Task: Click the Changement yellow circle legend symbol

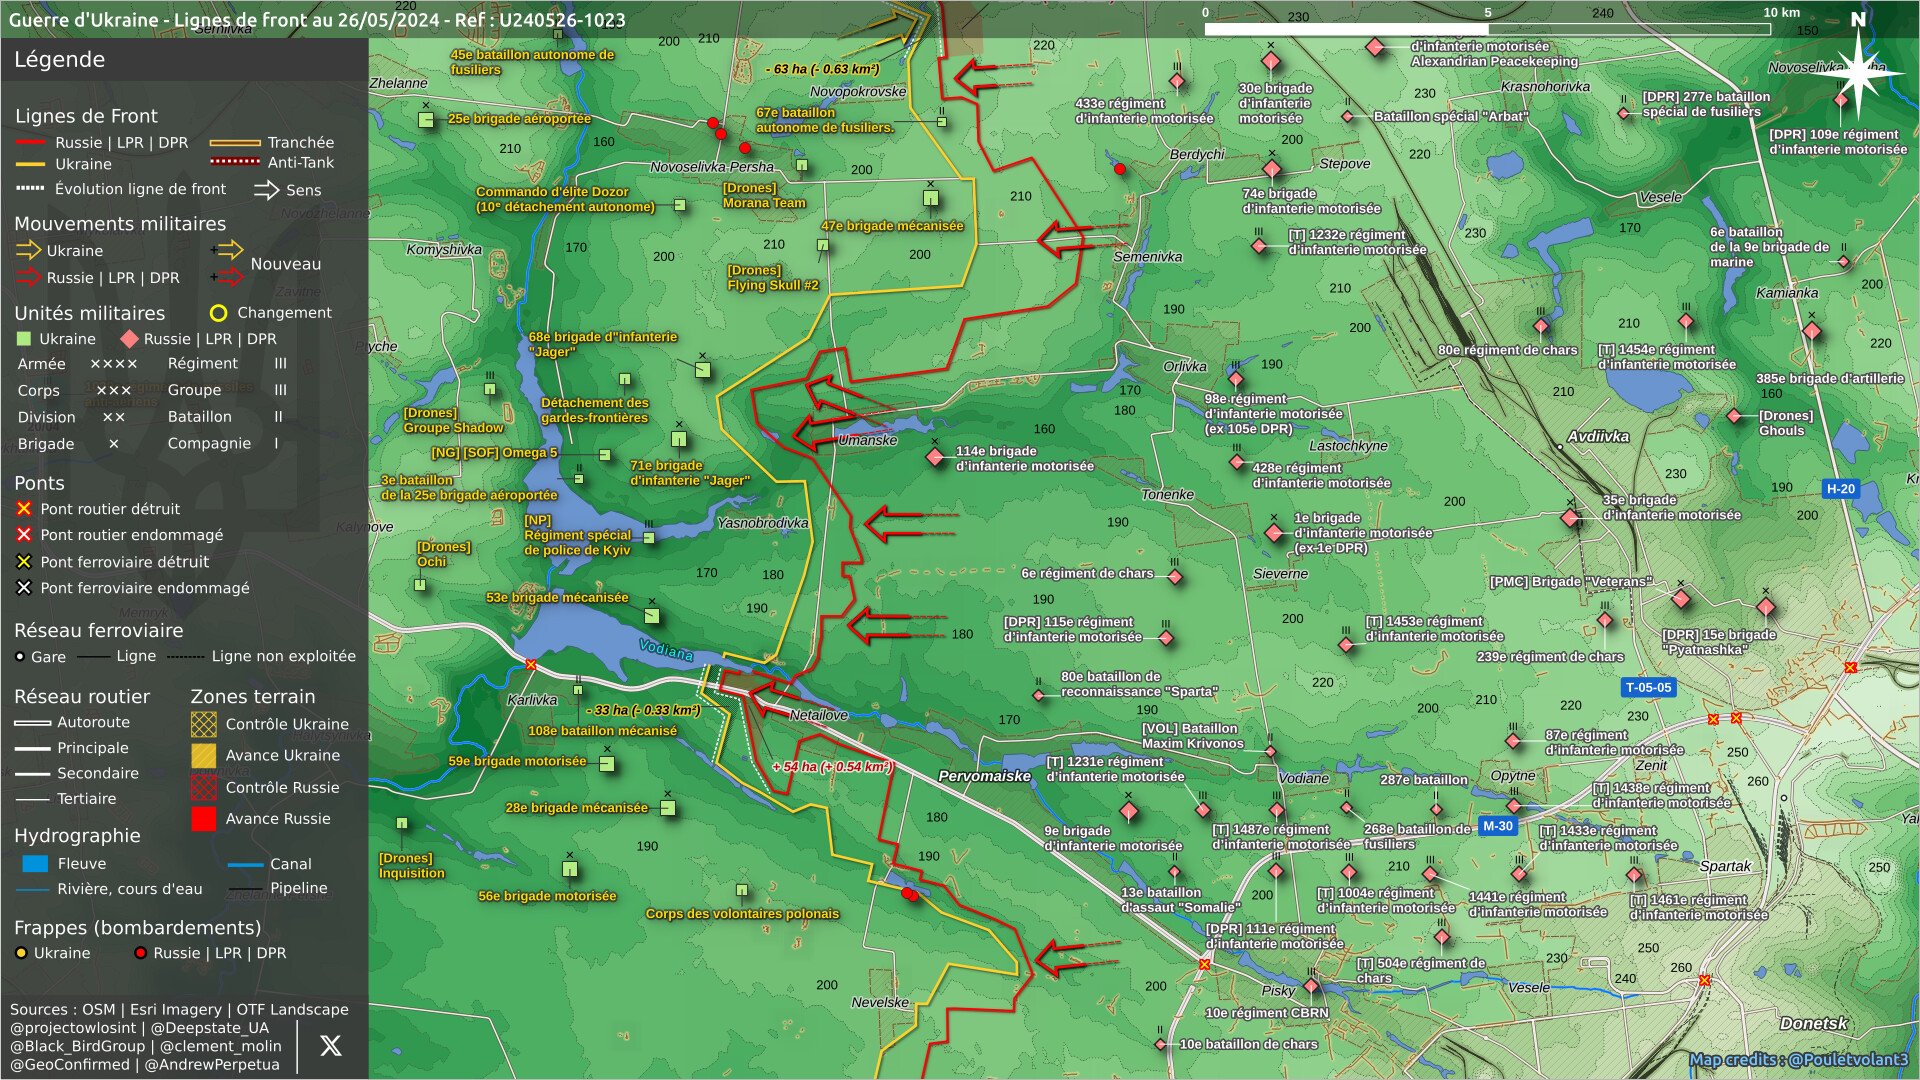Action: click(218, 313)
